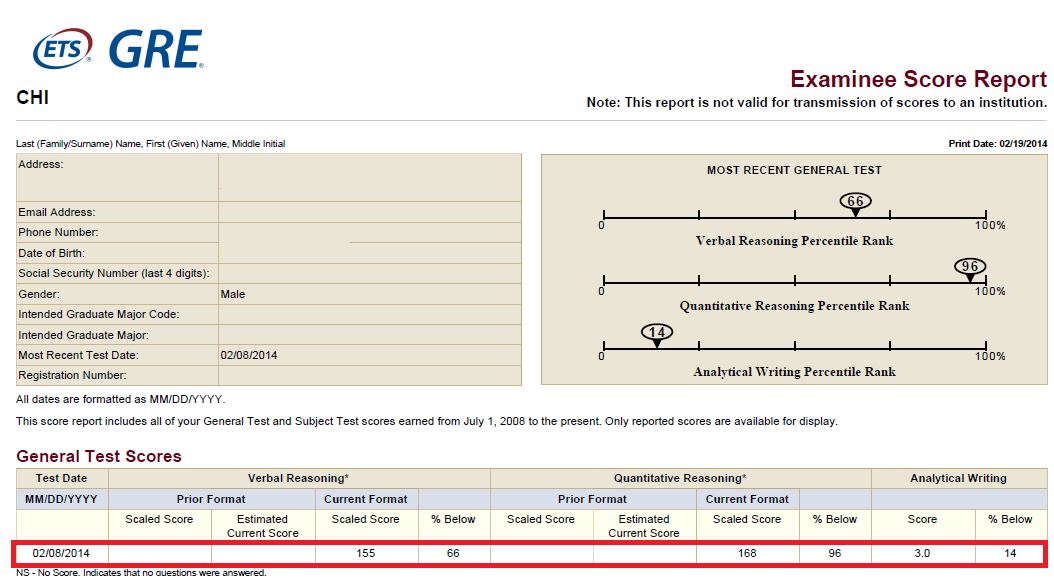Click the name CHI
The image size is (1054, 578).
coord(32,98)
